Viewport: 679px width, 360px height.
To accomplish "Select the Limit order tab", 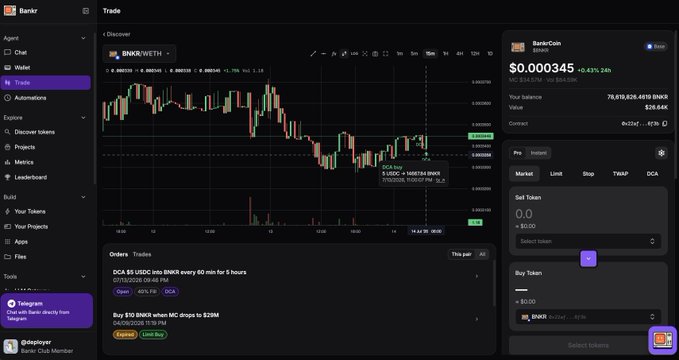I will (556, 174).
